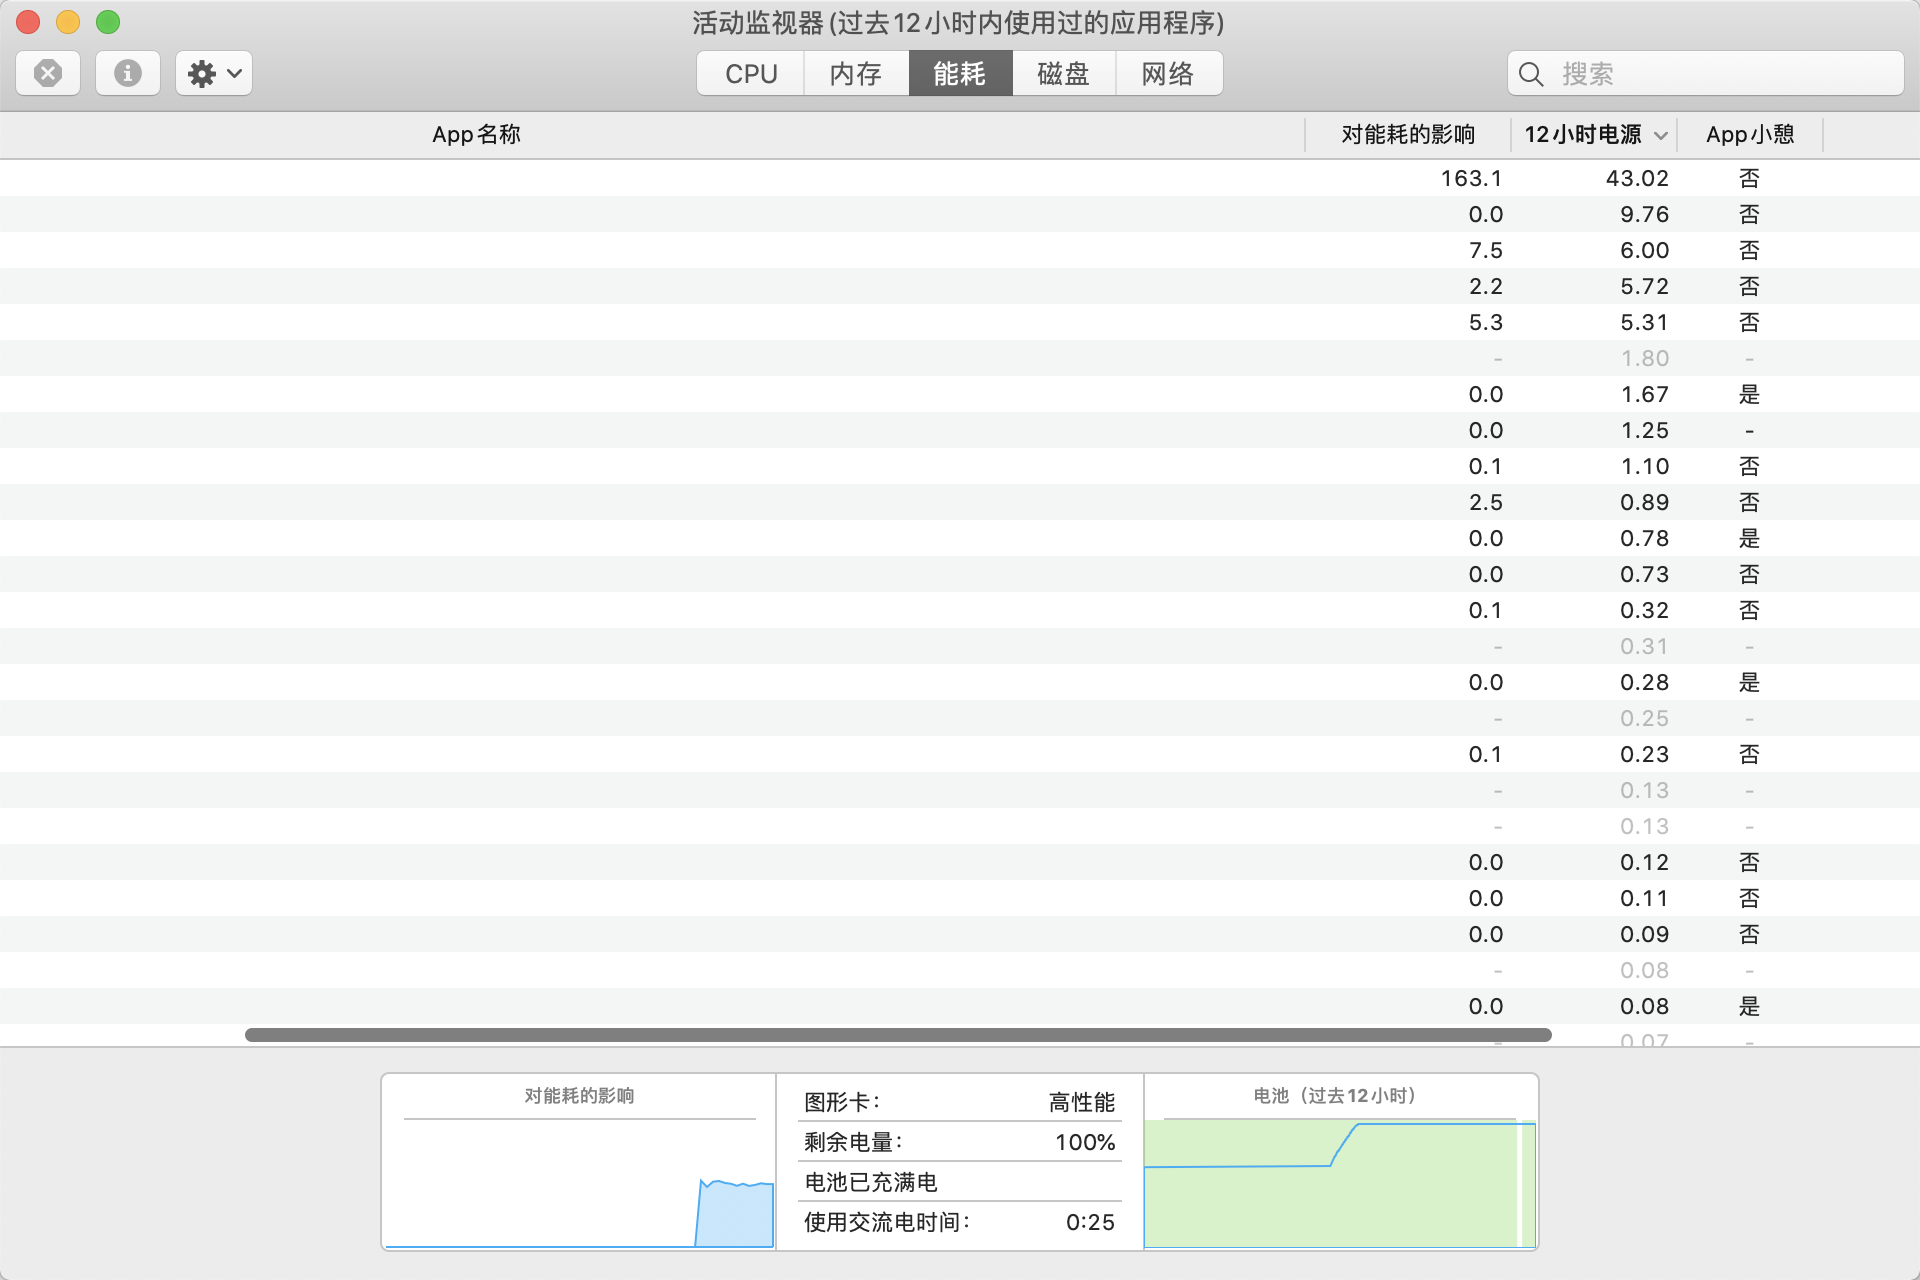
Task: Sort by App 小憩 column header
Action: 1750,134
